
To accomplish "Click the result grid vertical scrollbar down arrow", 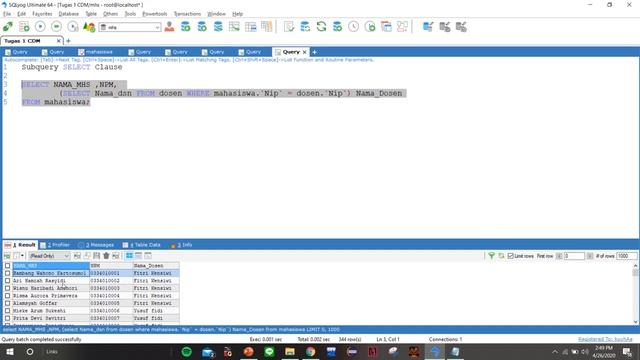I will click(636, 322).
